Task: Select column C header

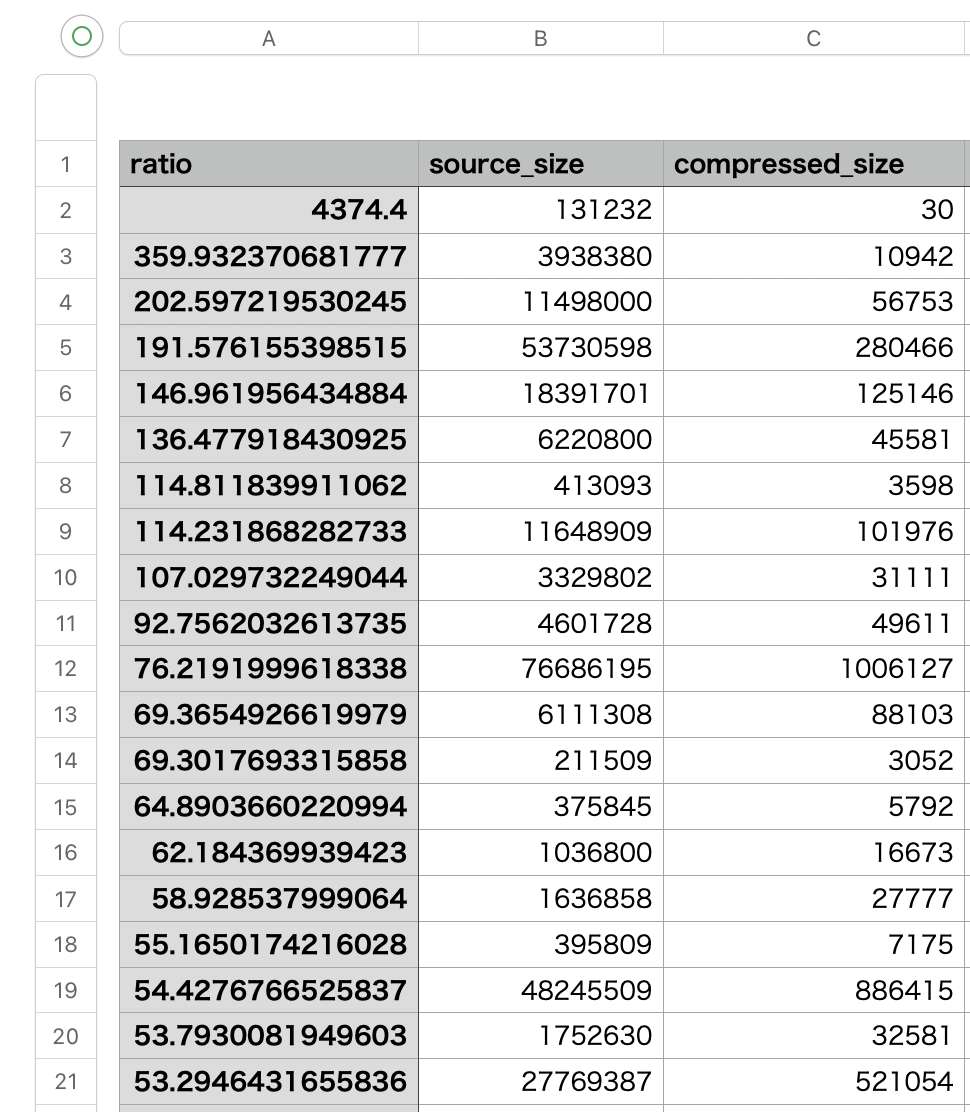Action: (x=814, y=38)
